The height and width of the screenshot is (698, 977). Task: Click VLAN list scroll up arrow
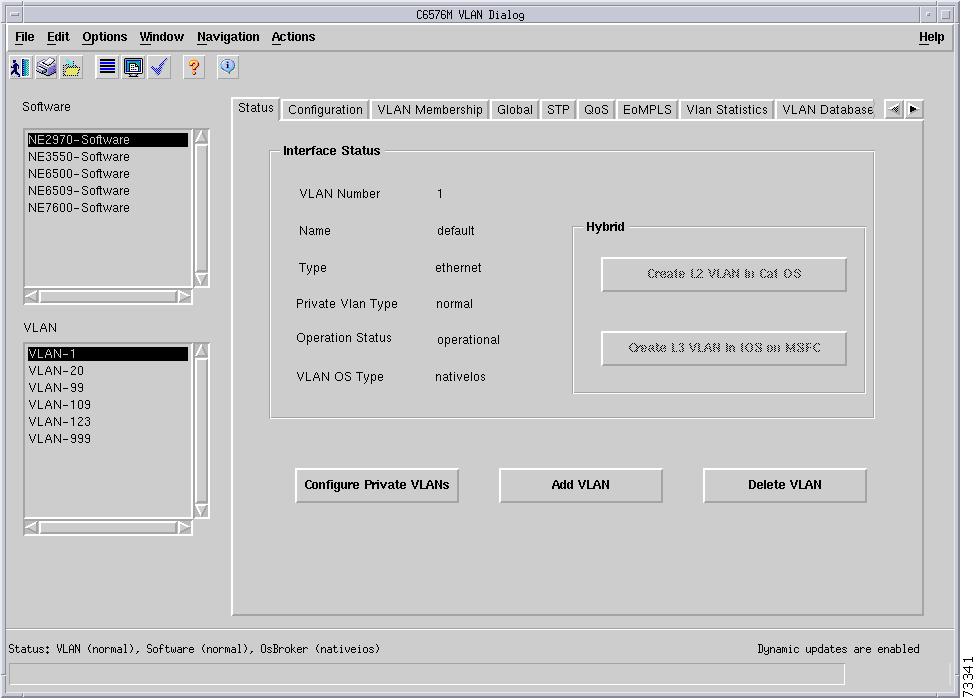click(x=201, y=351)
